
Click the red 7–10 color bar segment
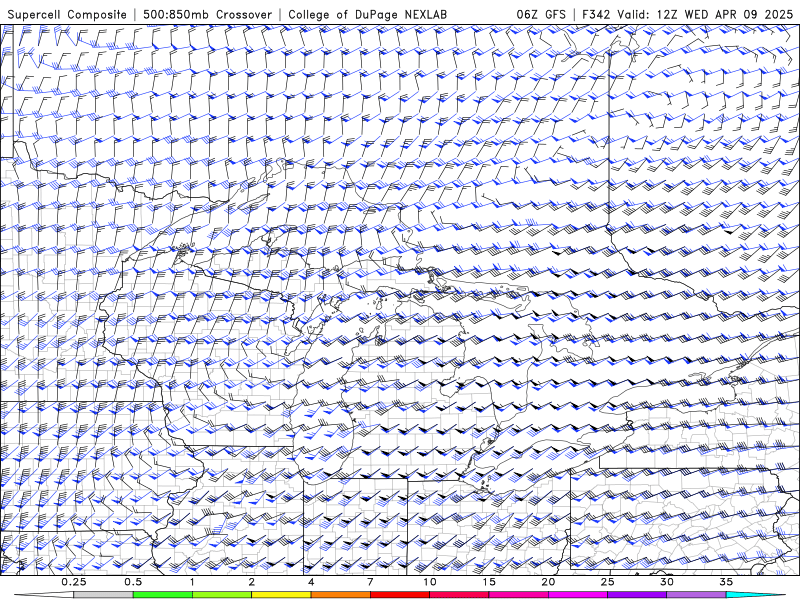(x=399, y=595)
